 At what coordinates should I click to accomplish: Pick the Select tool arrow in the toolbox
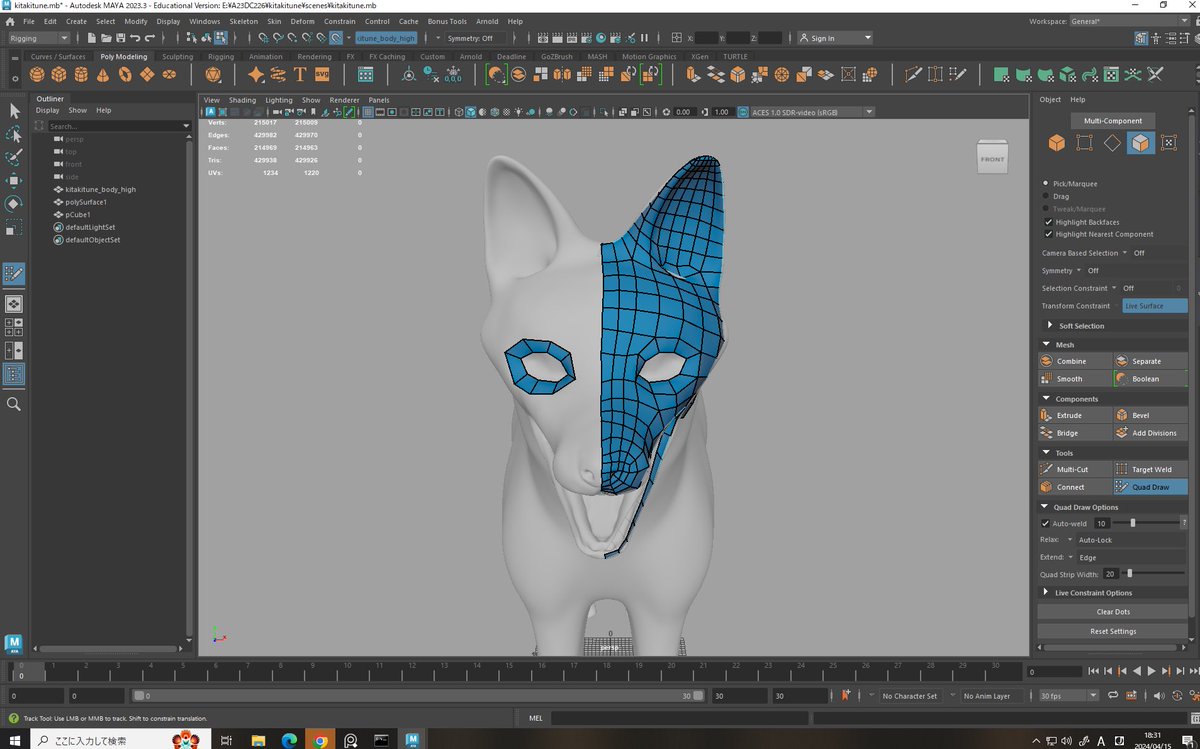click(14, 111)
